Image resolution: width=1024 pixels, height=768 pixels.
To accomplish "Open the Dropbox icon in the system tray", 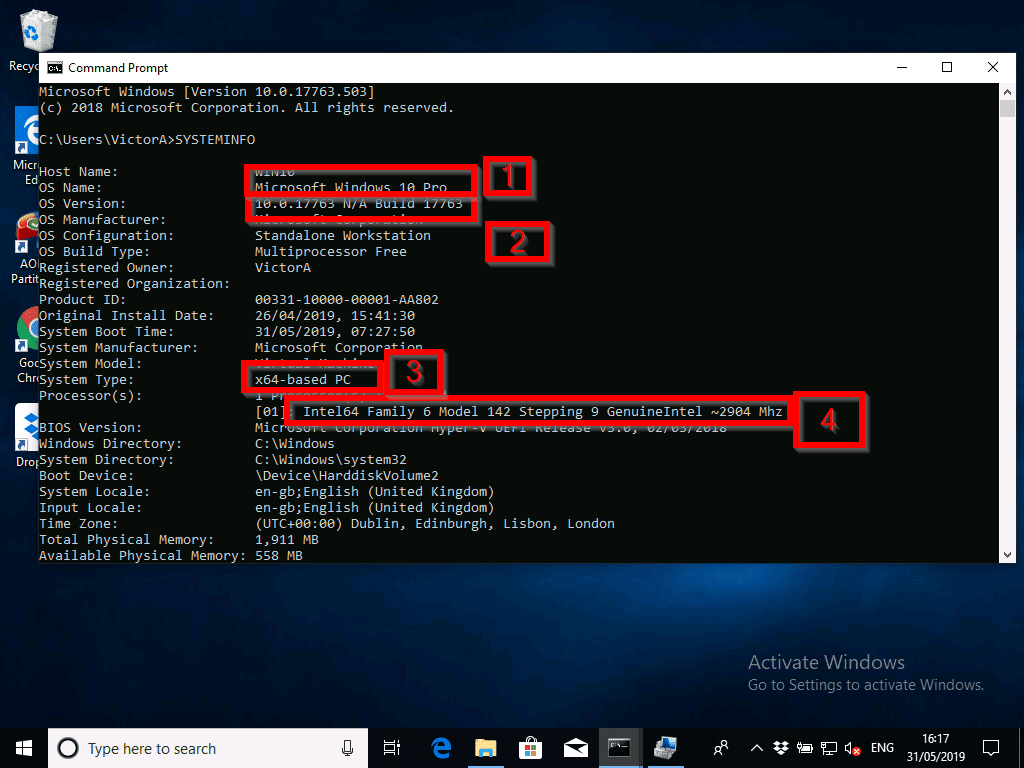I will tap(780, 748).
